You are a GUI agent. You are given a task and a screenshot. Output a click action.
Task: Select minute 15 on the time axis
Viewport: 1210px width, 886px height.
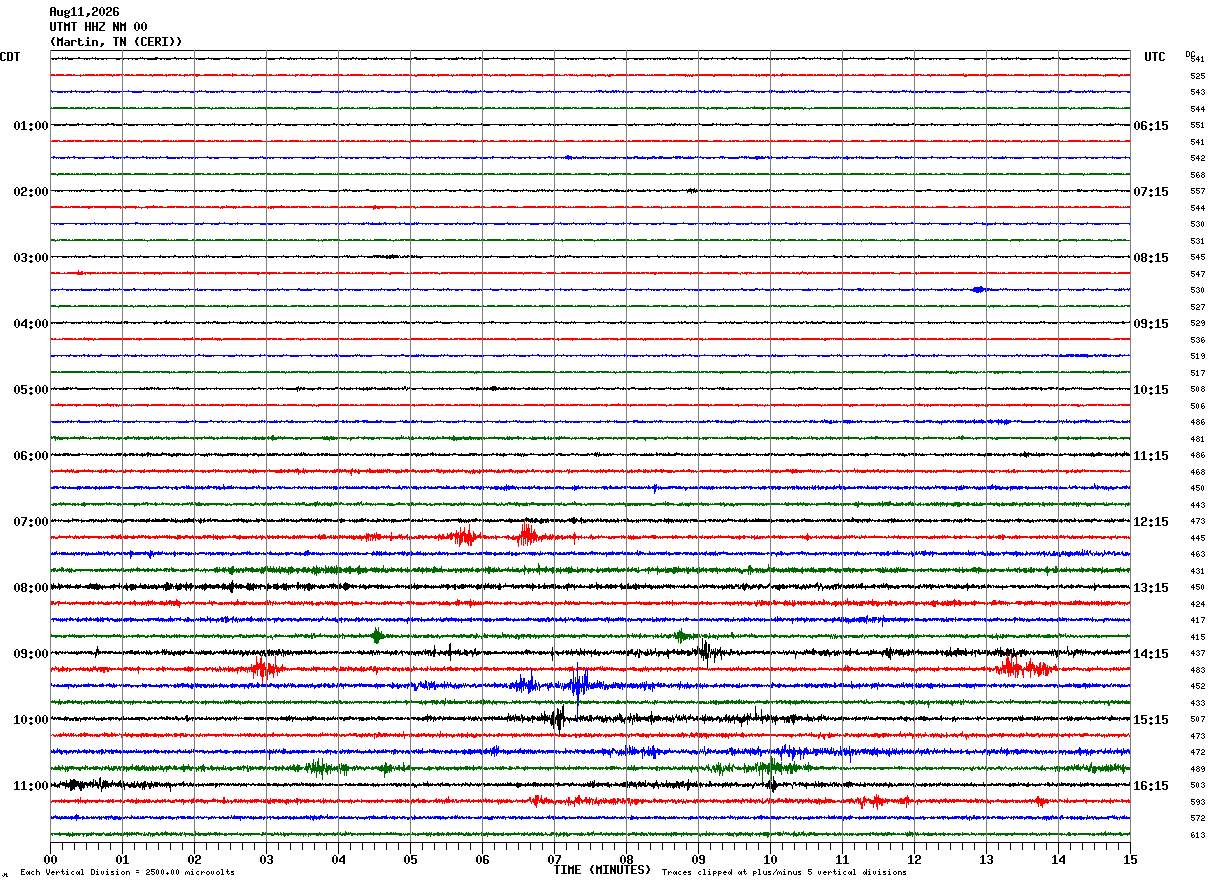(1130, 859)
